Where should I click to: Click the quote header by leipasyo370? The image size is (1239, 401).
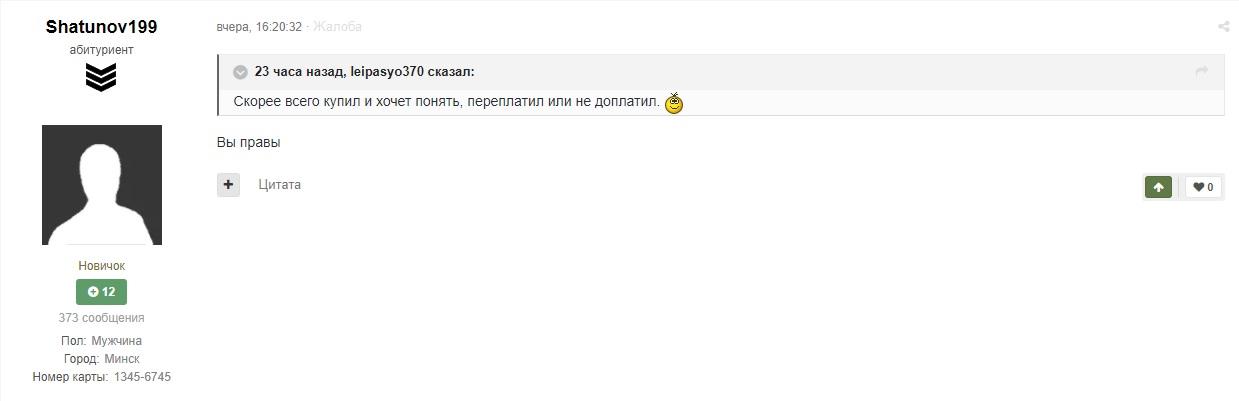click(365, 72)
